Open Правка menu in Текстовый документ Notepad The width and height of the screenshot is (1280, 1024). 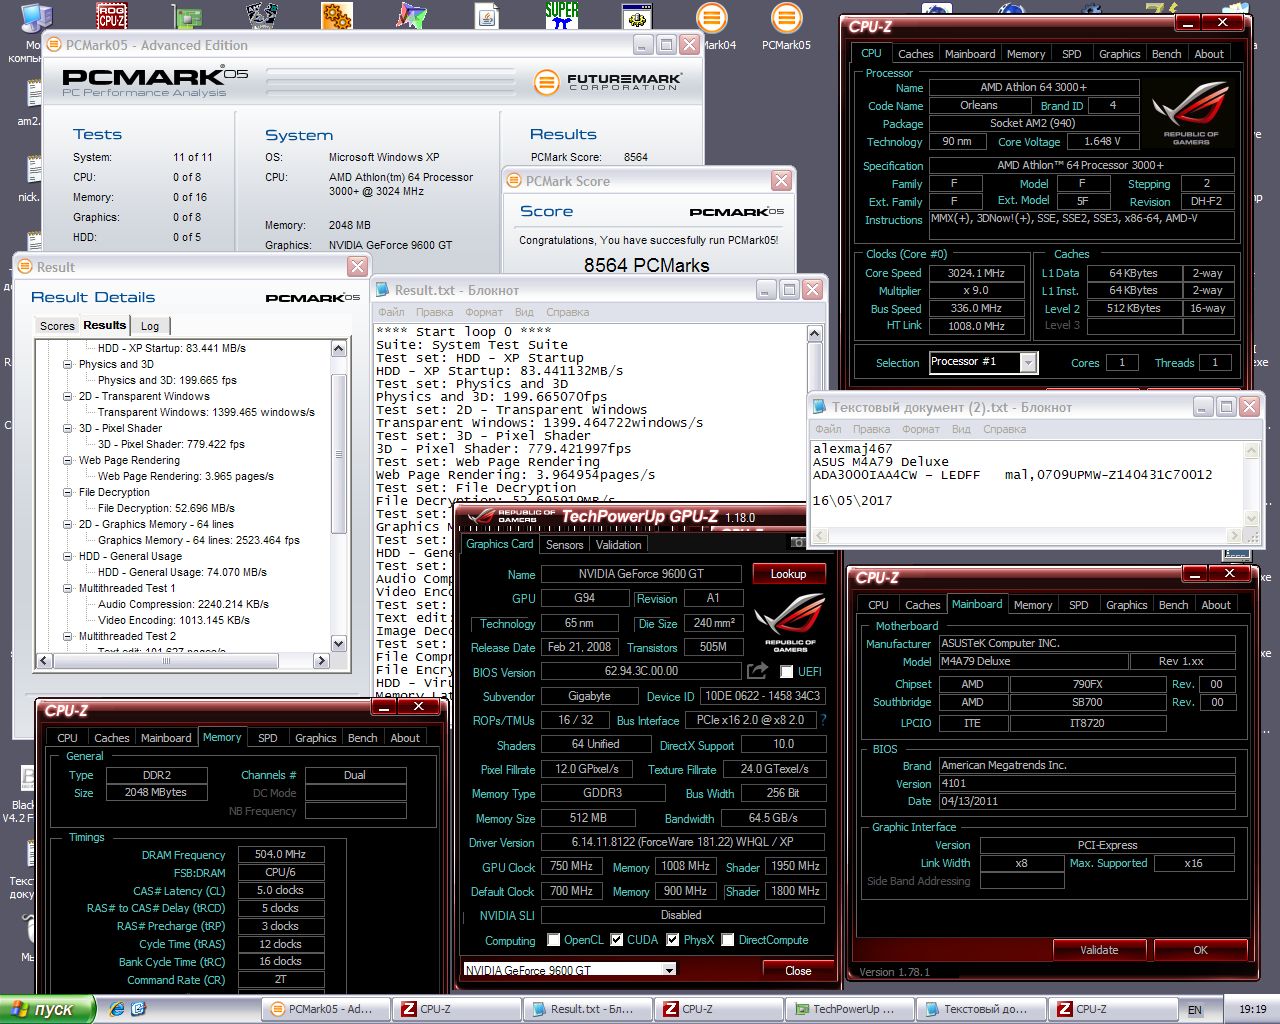click(x=871, y=429)
